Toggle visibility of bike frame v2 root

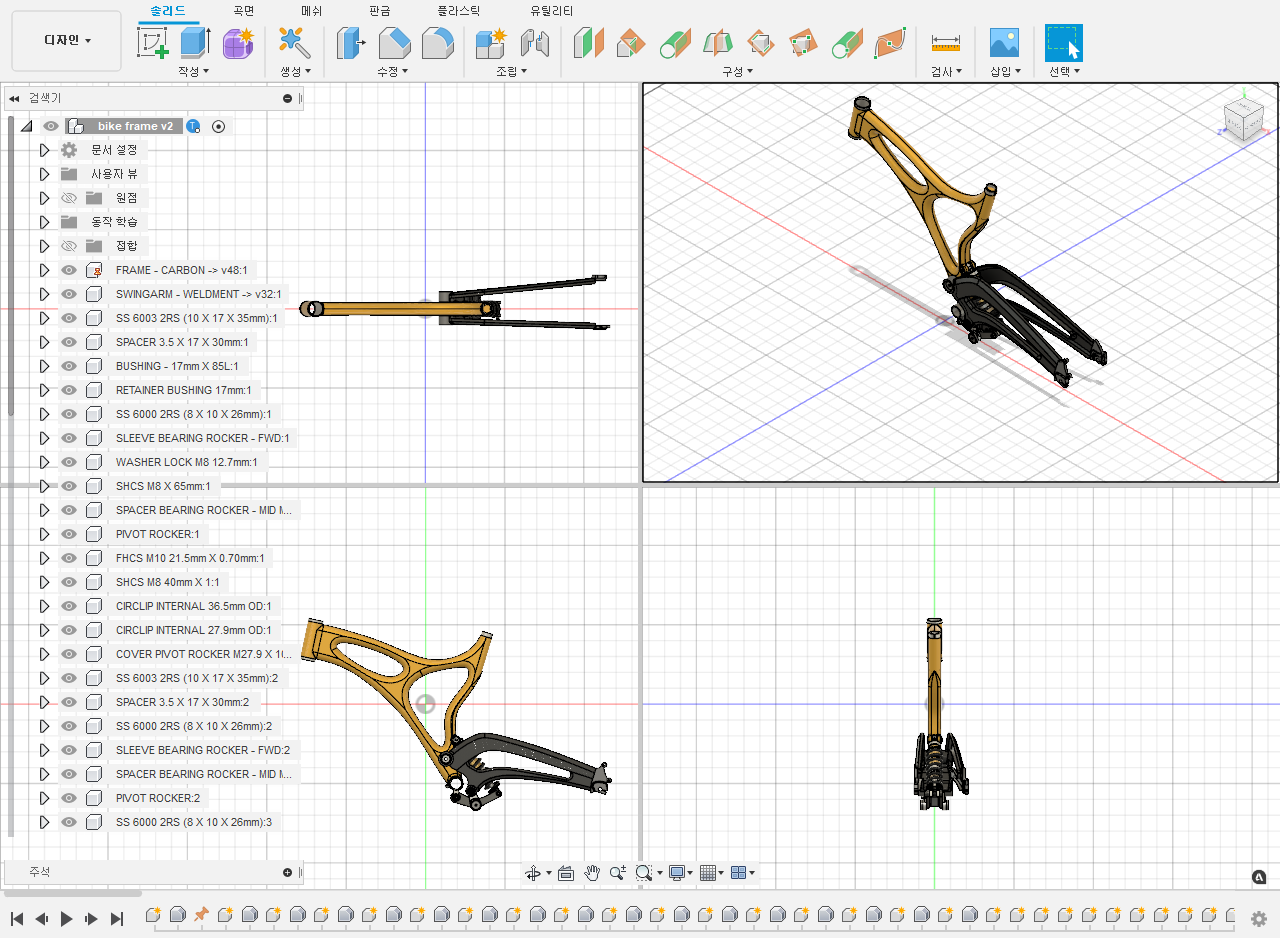coord(51,126)
